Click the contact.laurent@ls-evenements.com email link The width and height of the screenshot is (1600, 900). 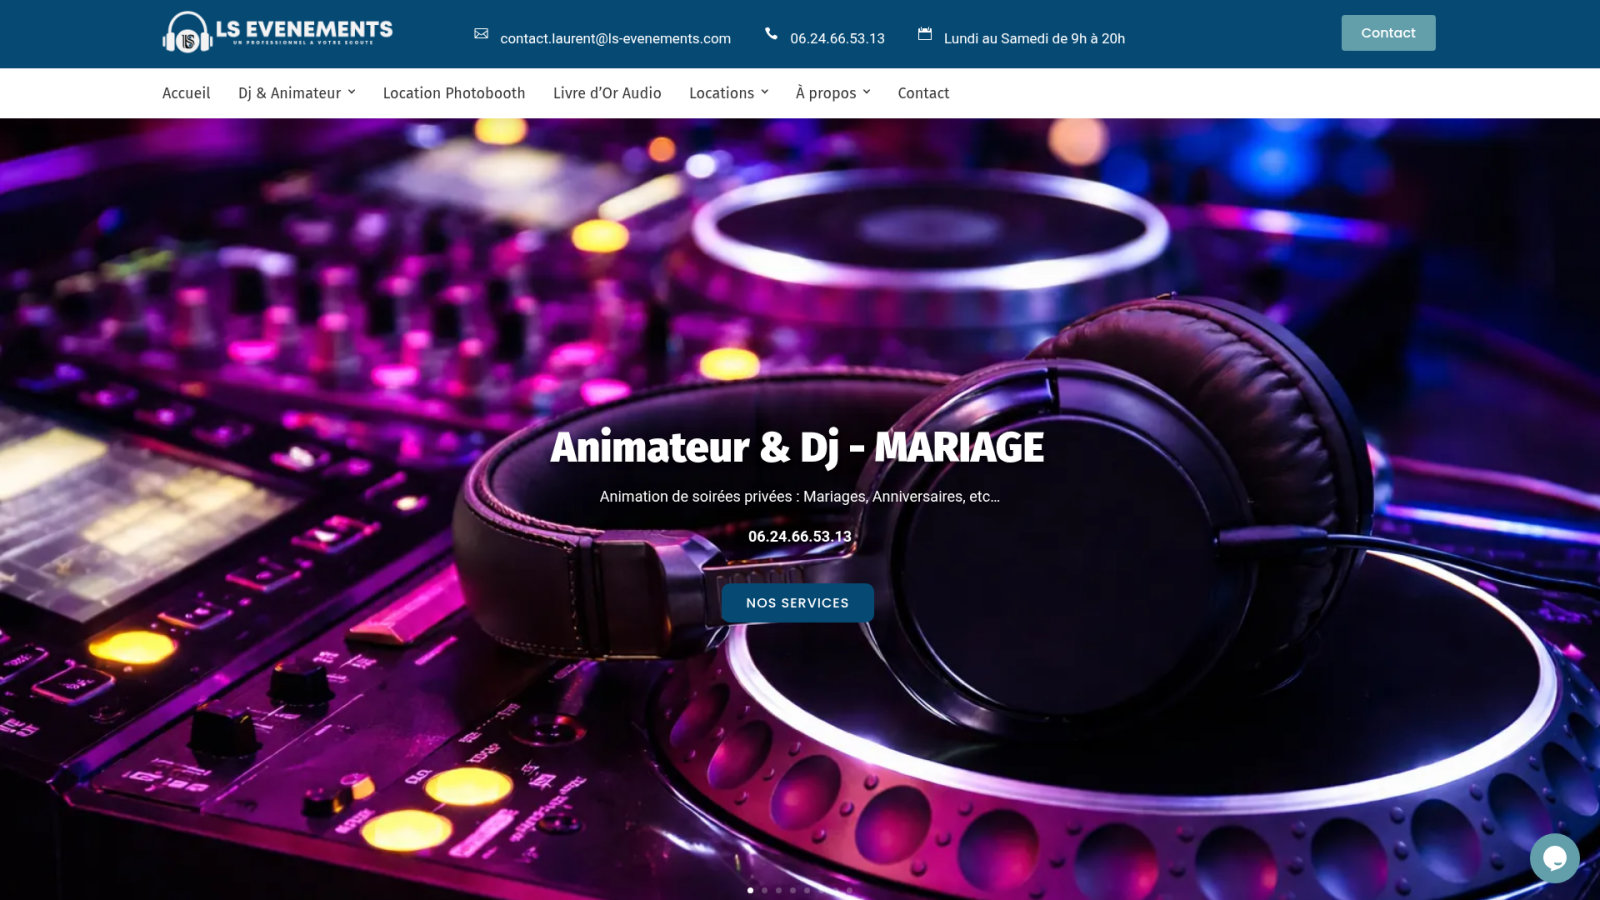[615, 38]
